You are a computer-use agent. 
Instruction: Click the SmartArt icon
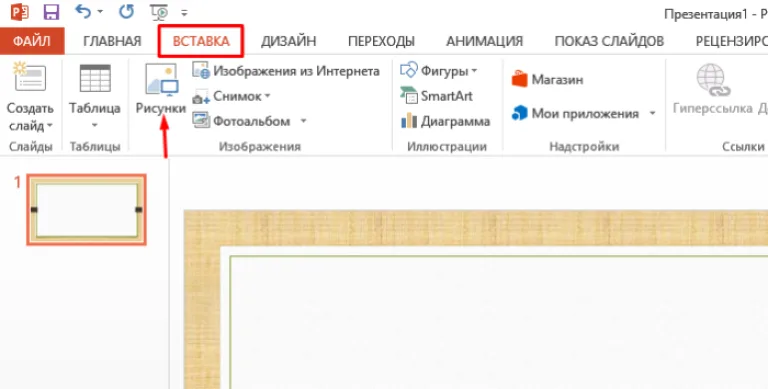coord(409,95)
